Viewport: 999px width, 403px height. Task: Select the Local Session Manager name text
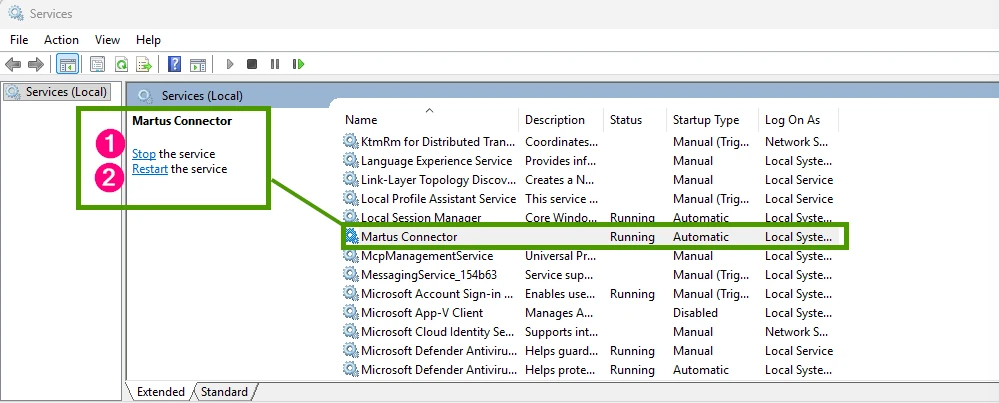click(x=421, y=218)
